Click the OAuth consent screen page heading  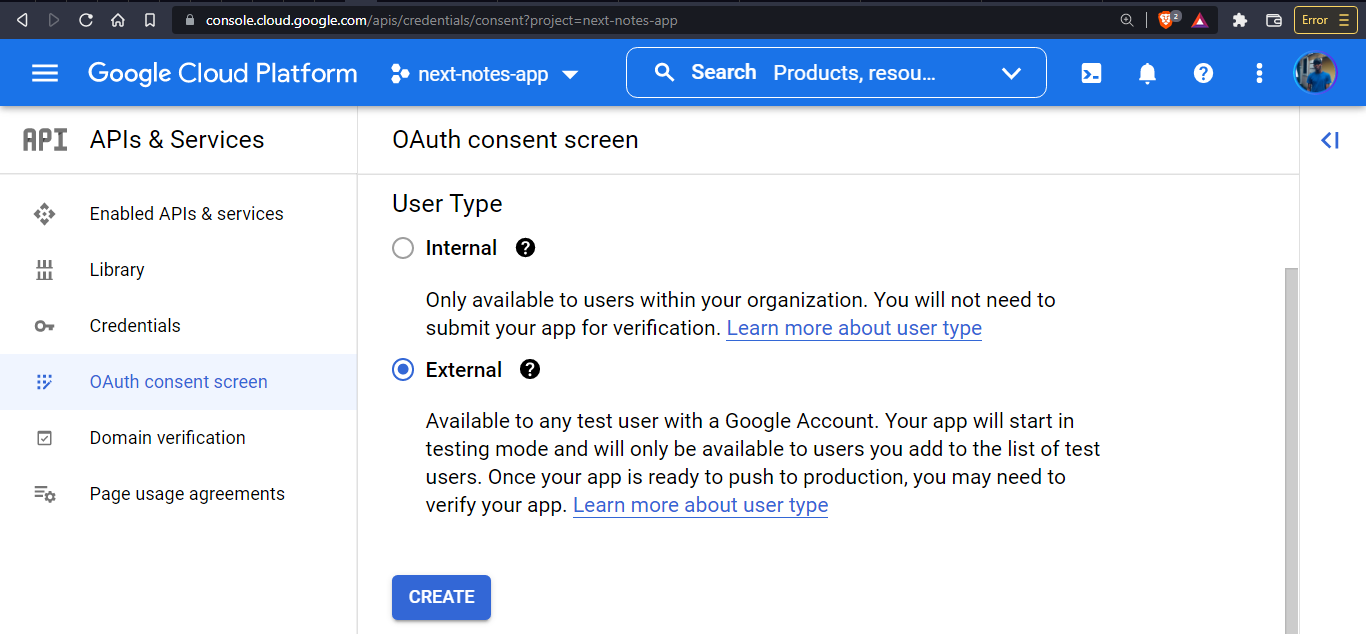(515, 140)
